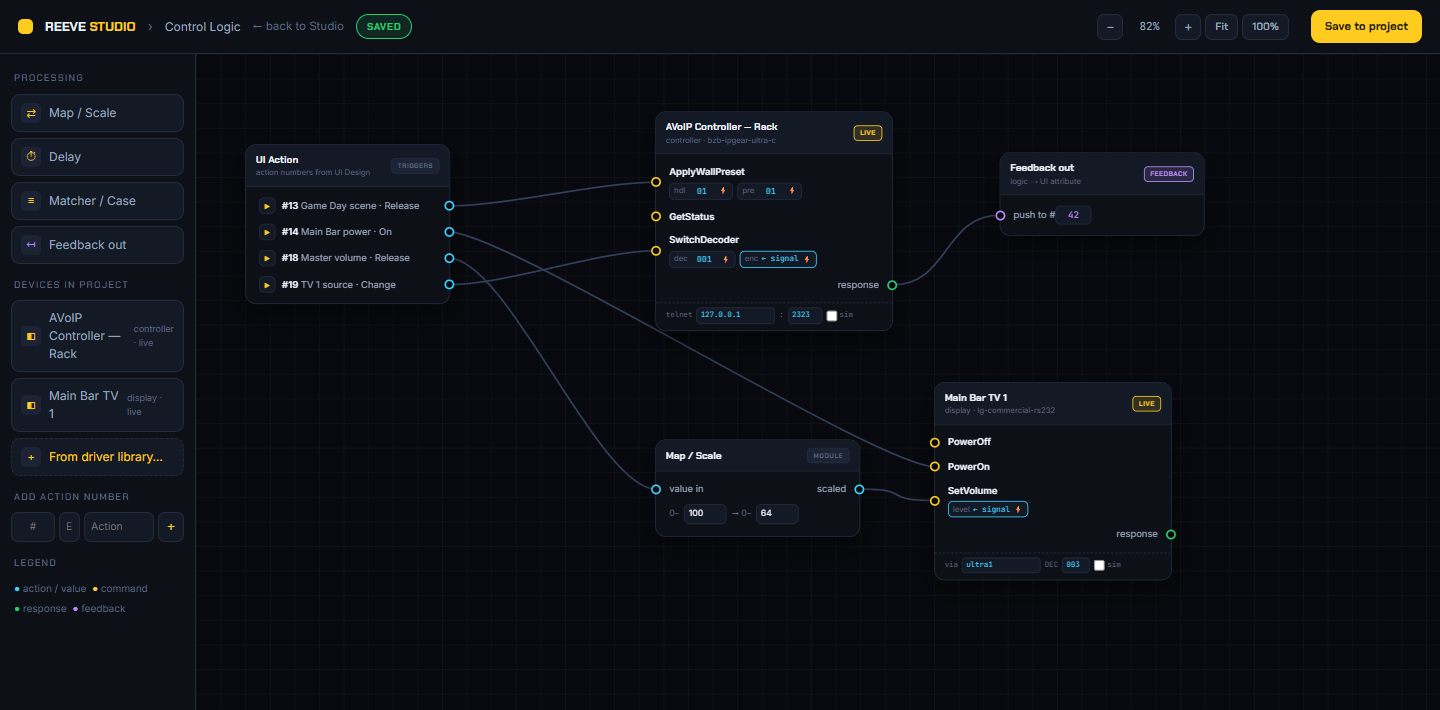Click the lightning bolt in the pre 01 field
This screenshot has width=1440, height=710.
tap(792, 191)
